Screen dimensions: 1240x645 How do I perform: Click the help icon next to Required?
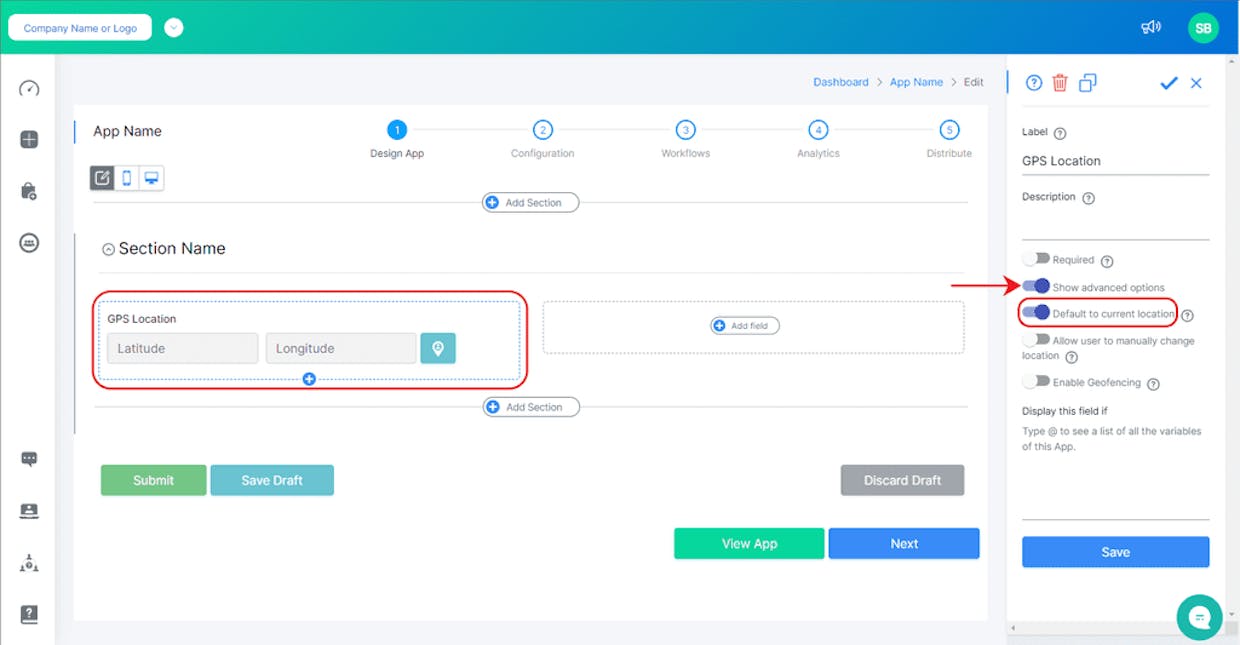coord(1107,261)
